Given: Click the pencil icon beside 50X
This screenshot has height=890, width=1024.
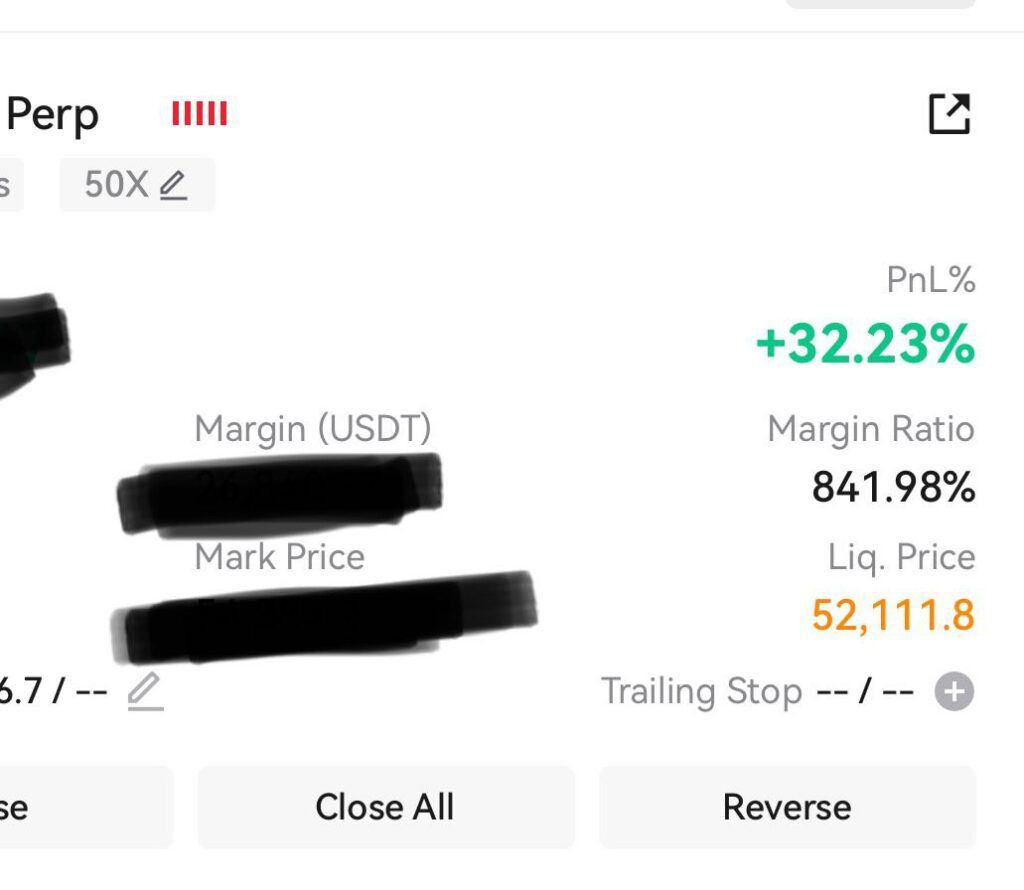Looking at the screenshot, I should point(174,185).
